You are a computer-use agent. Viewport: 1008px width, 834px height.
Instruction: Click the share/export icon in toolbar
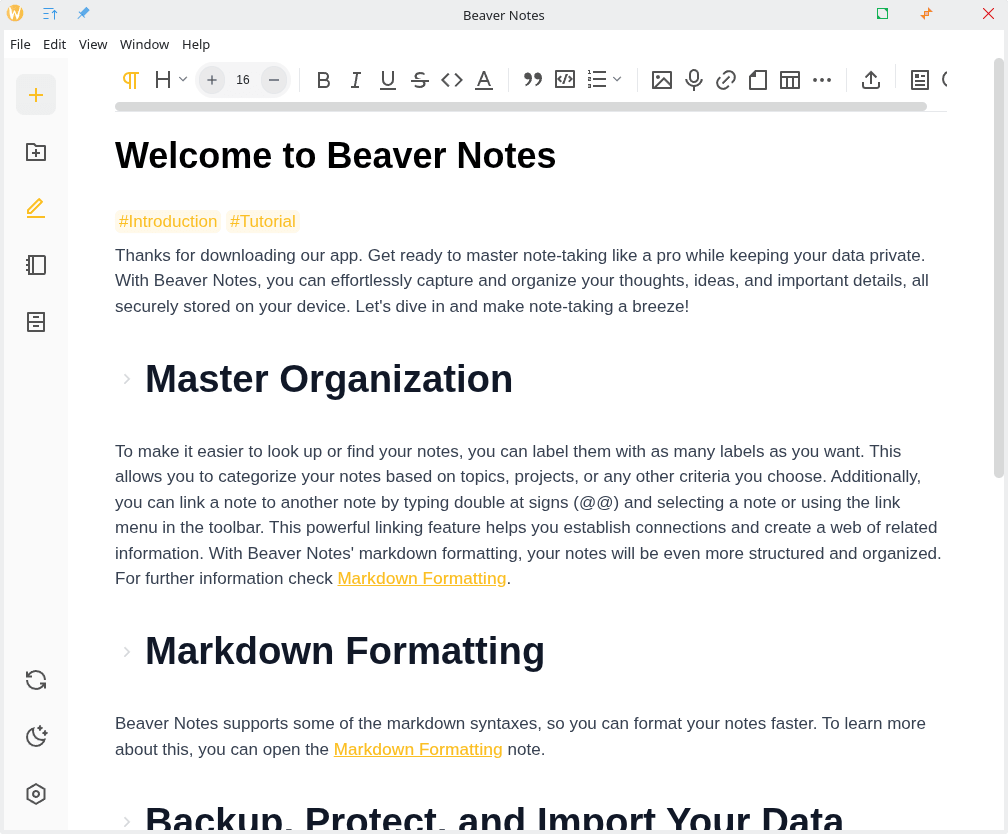[871, 80]
